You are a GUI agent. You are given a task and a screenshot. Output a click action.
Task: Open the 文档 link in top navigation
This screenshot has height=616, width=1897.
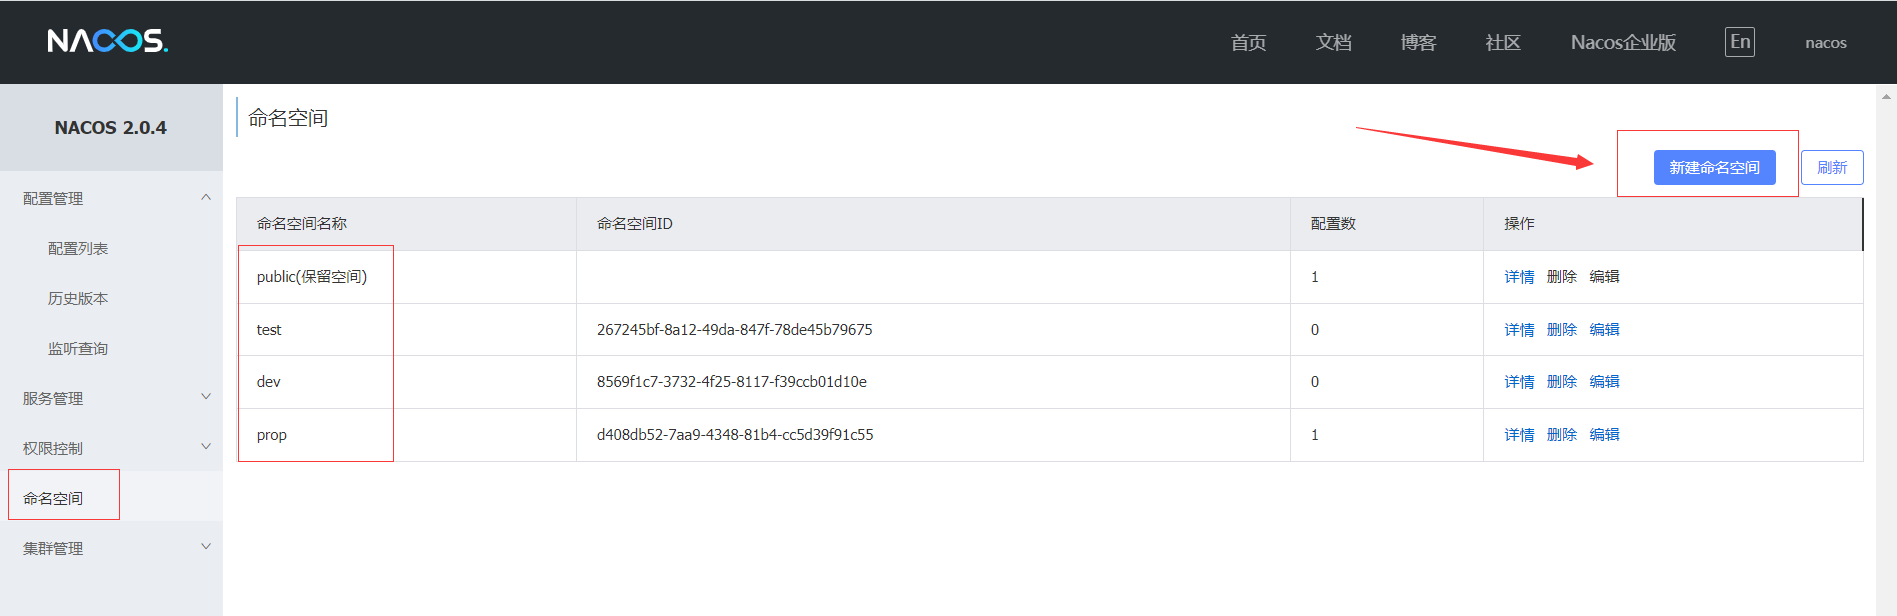click(1333, 43)
